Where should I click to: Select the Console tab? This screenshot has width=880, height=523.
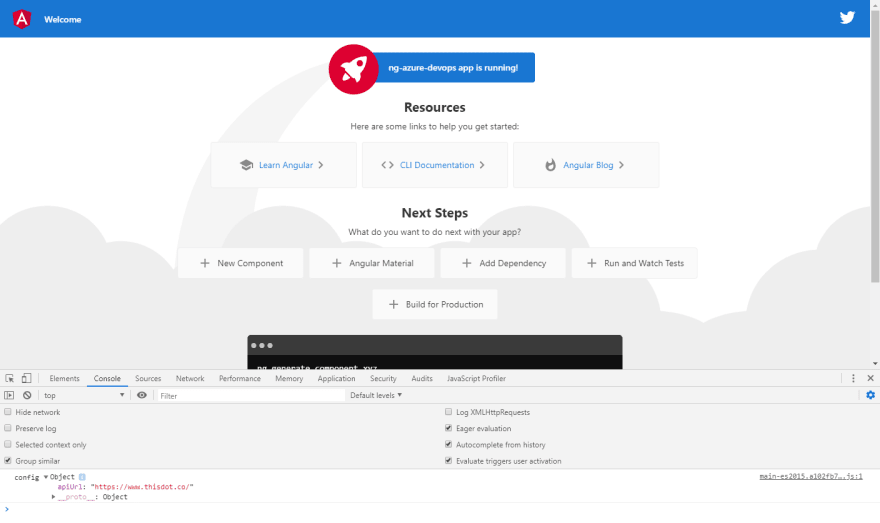click(107, 378)
